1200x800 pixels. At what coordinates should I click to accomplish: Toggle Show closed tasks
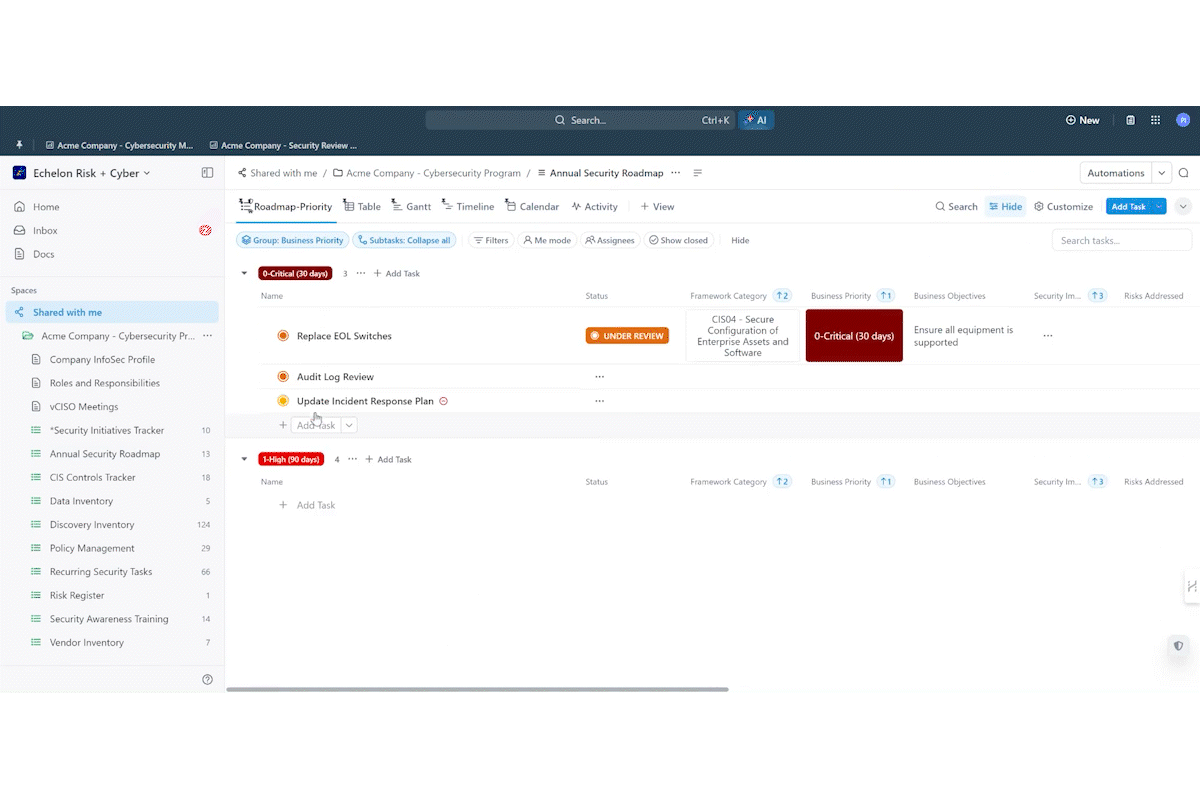pyautogui.click(x=678, y=240)
